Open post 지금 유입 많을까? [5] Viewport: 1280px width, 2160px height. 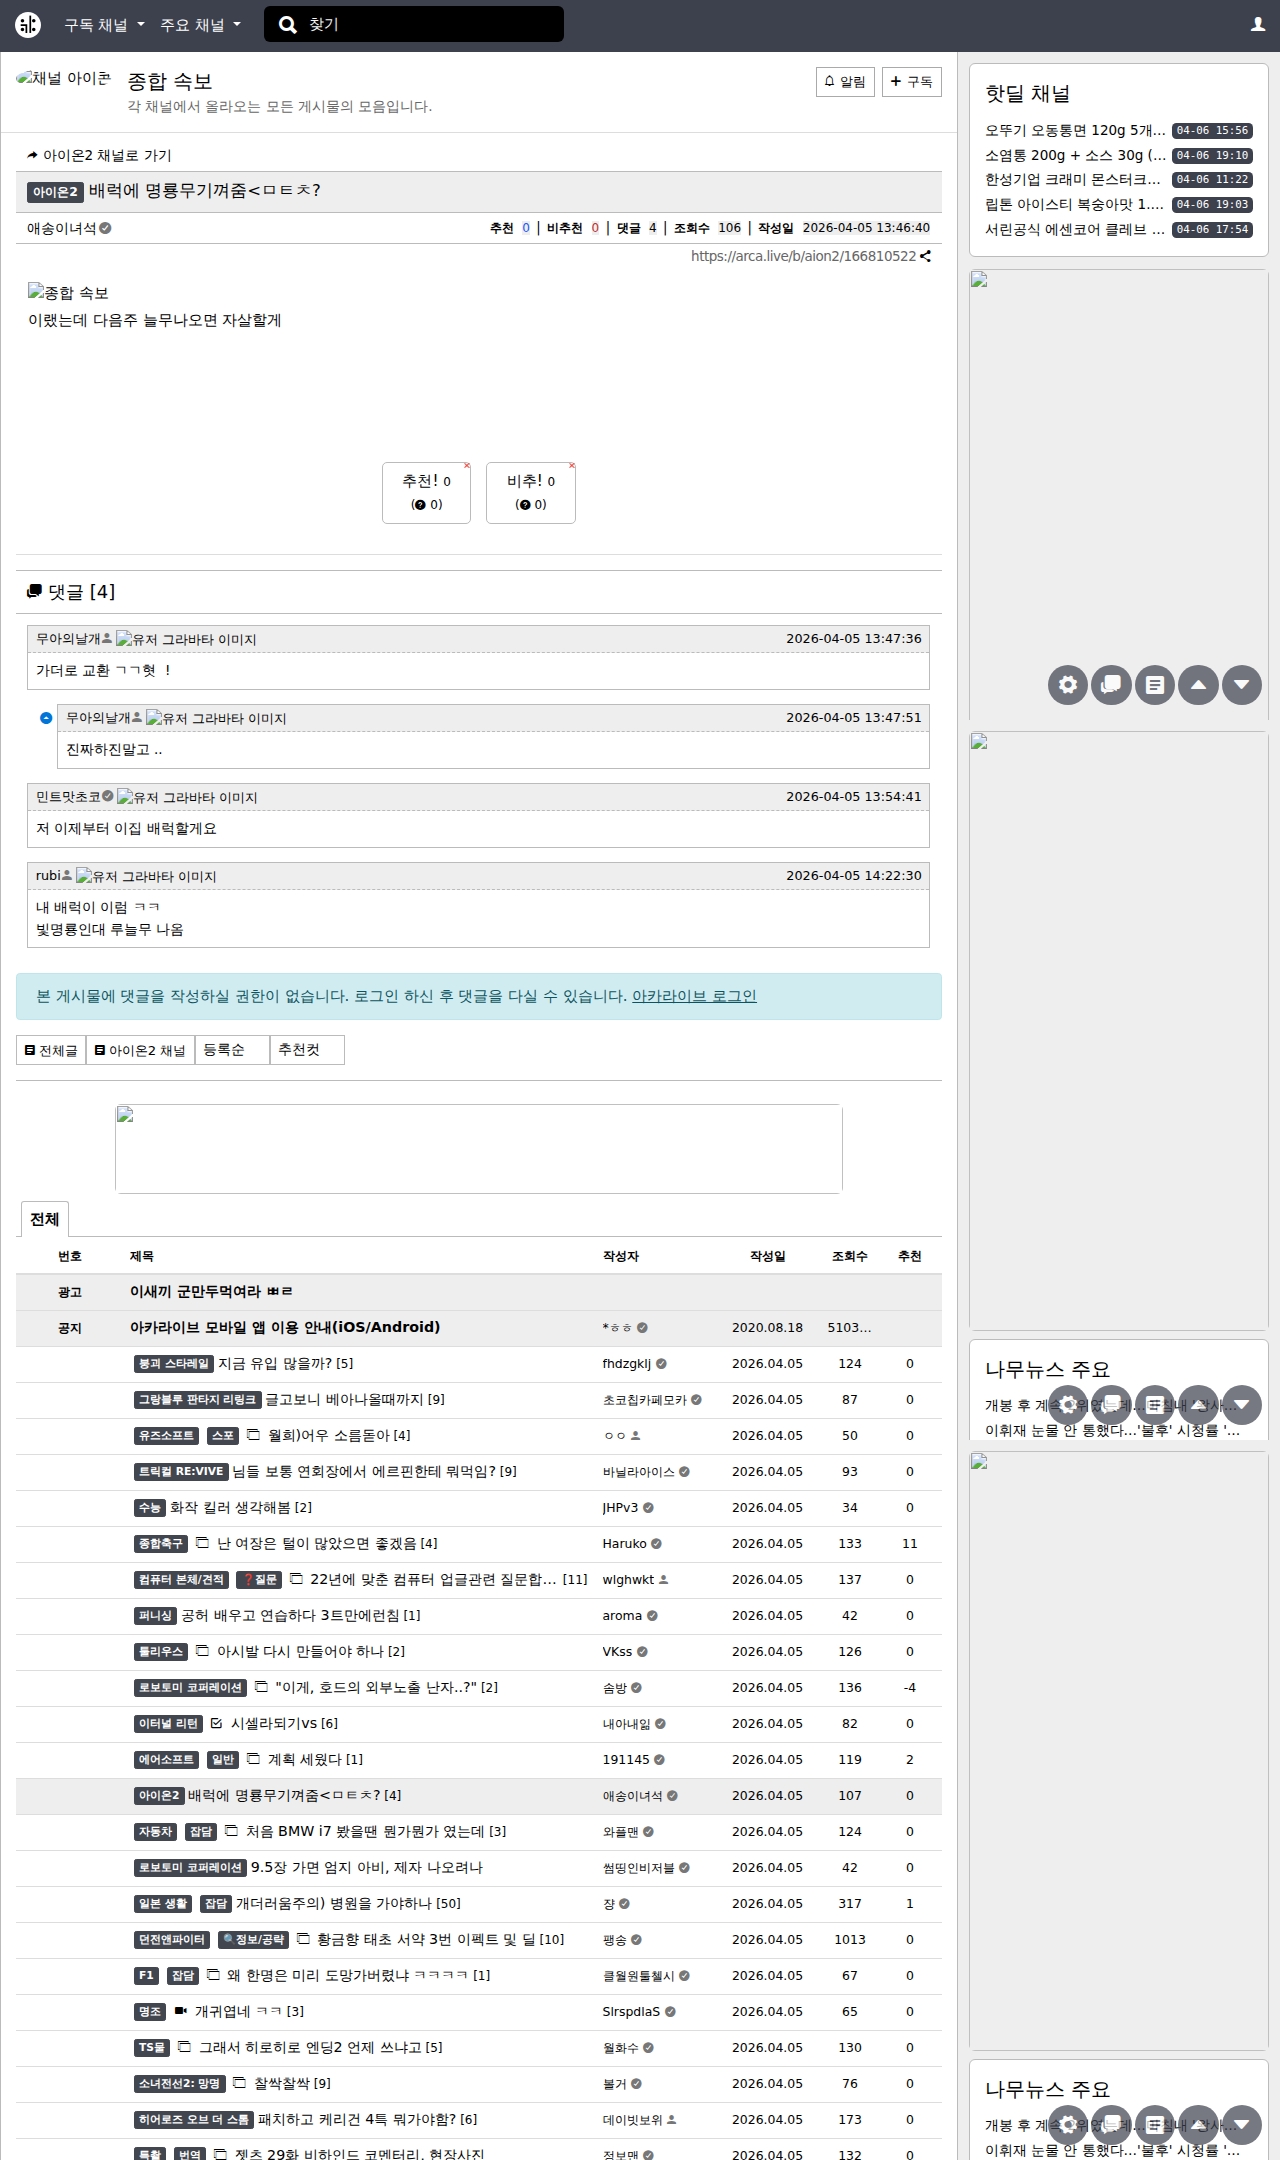tap(285, 1363)
